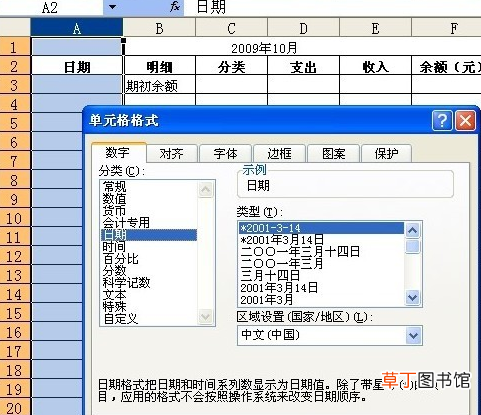Select 货币 in category list

(149, 211)
